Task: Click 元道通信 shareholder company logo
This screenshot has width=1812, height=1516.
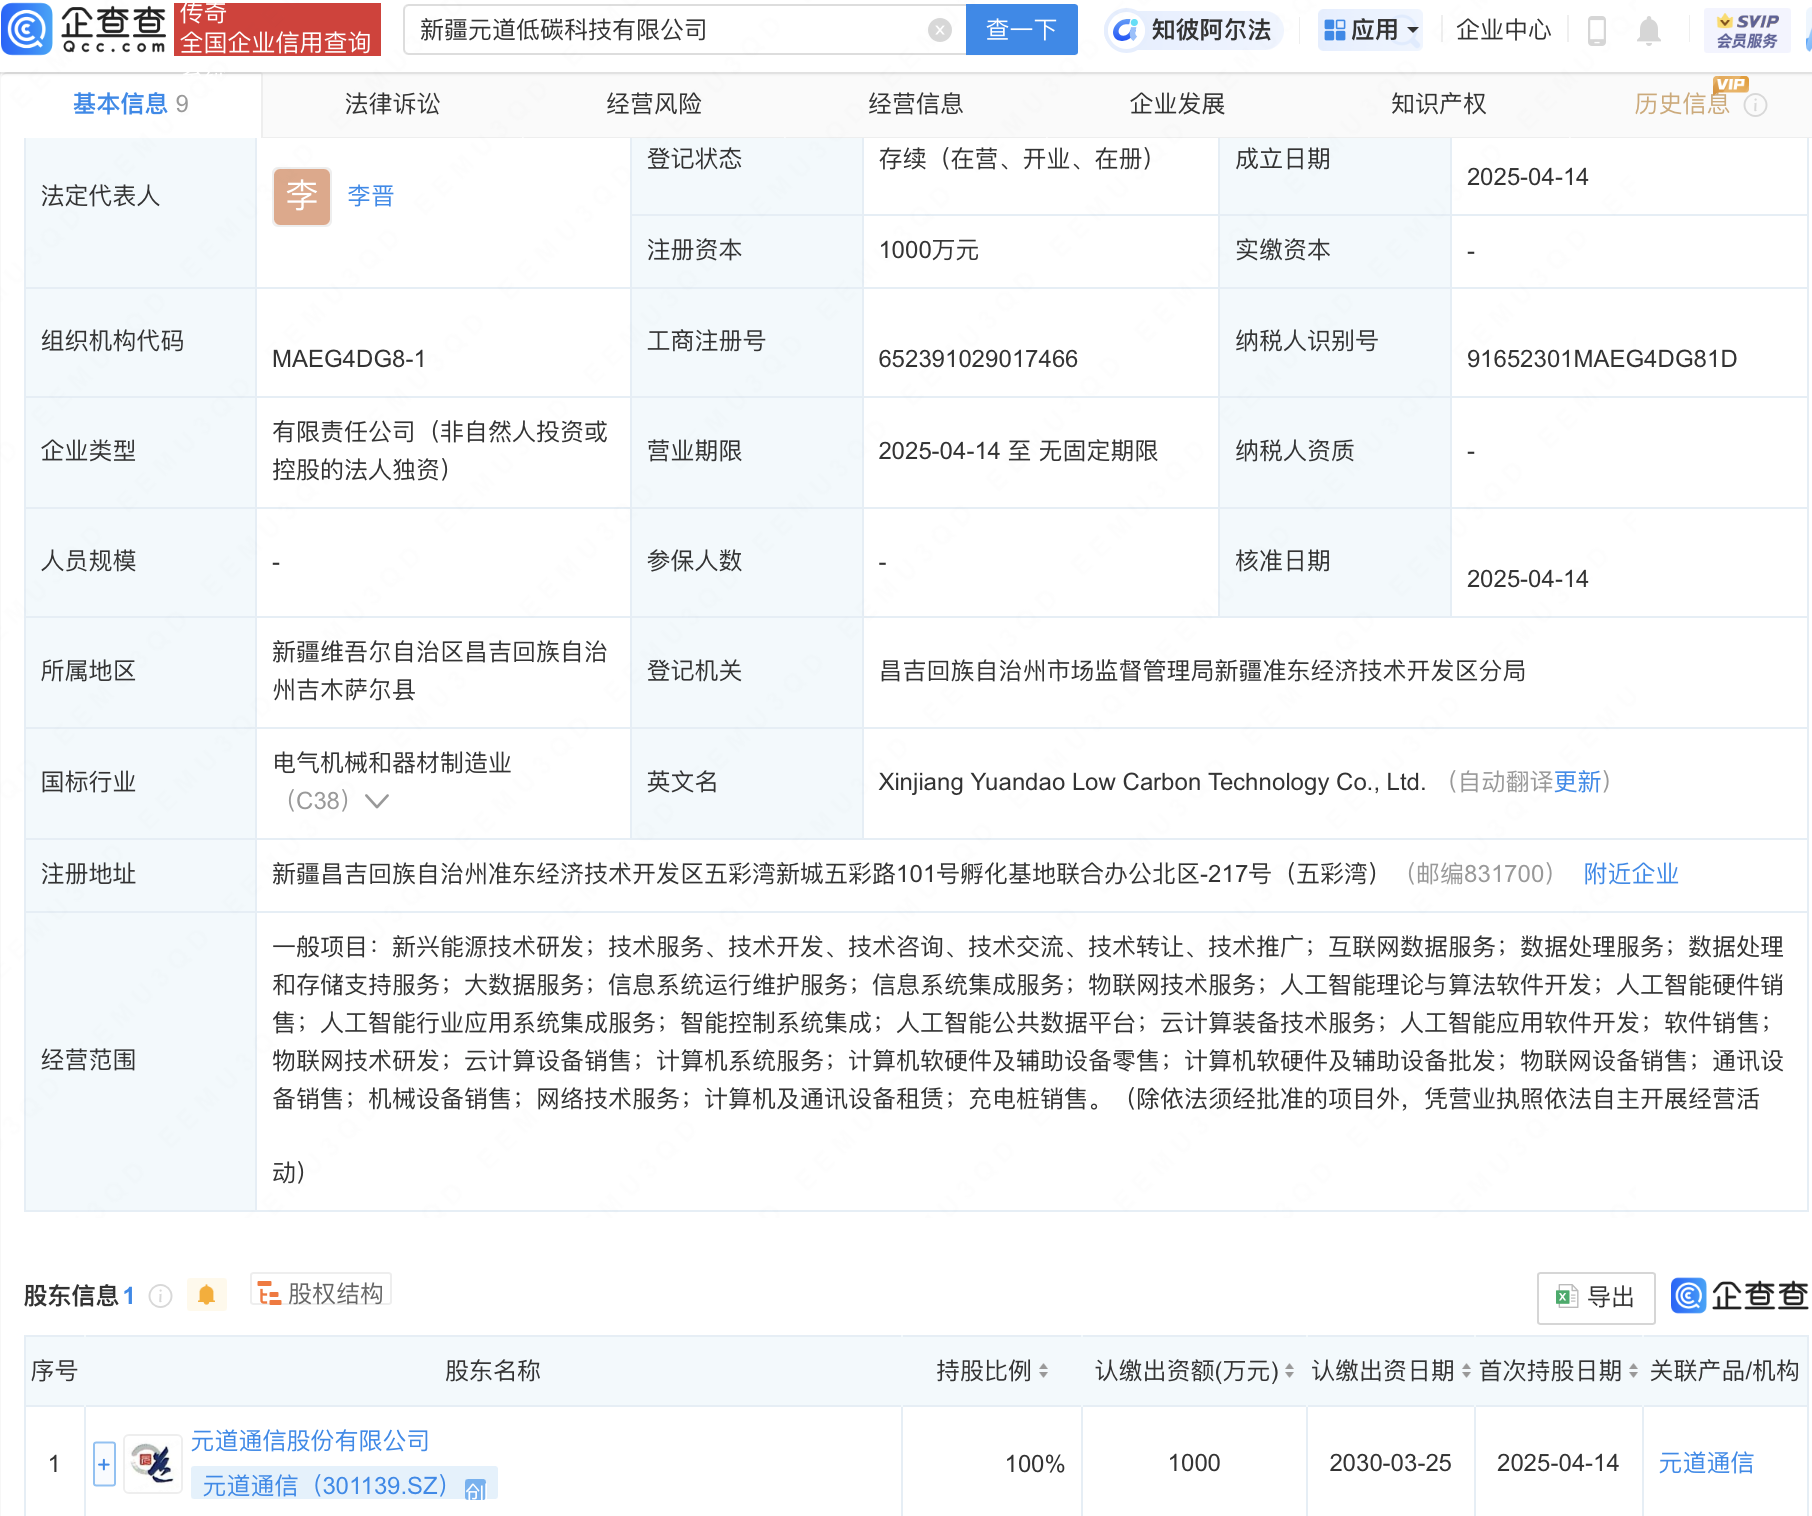Action: coord(152,1464)
